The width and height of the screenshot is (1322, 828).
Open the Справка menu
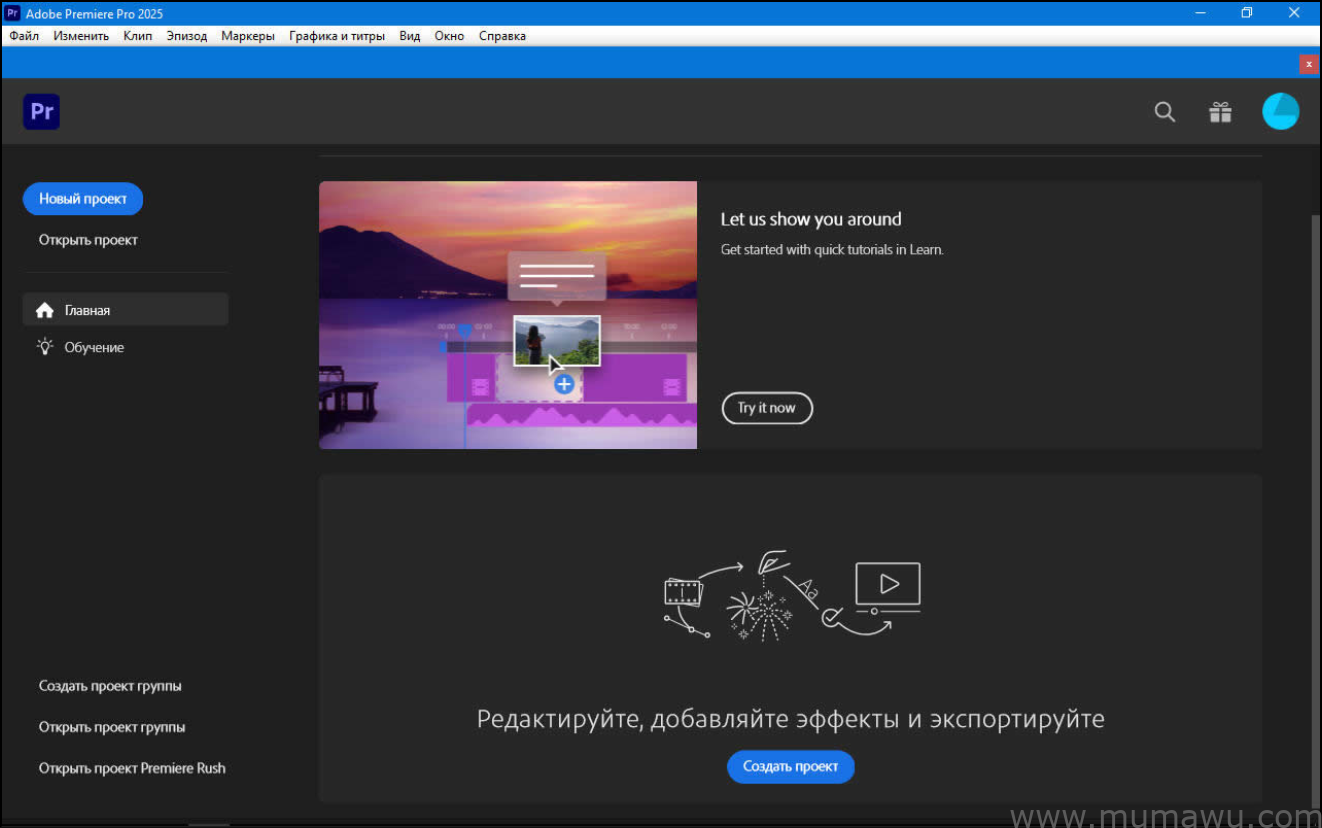502,35
